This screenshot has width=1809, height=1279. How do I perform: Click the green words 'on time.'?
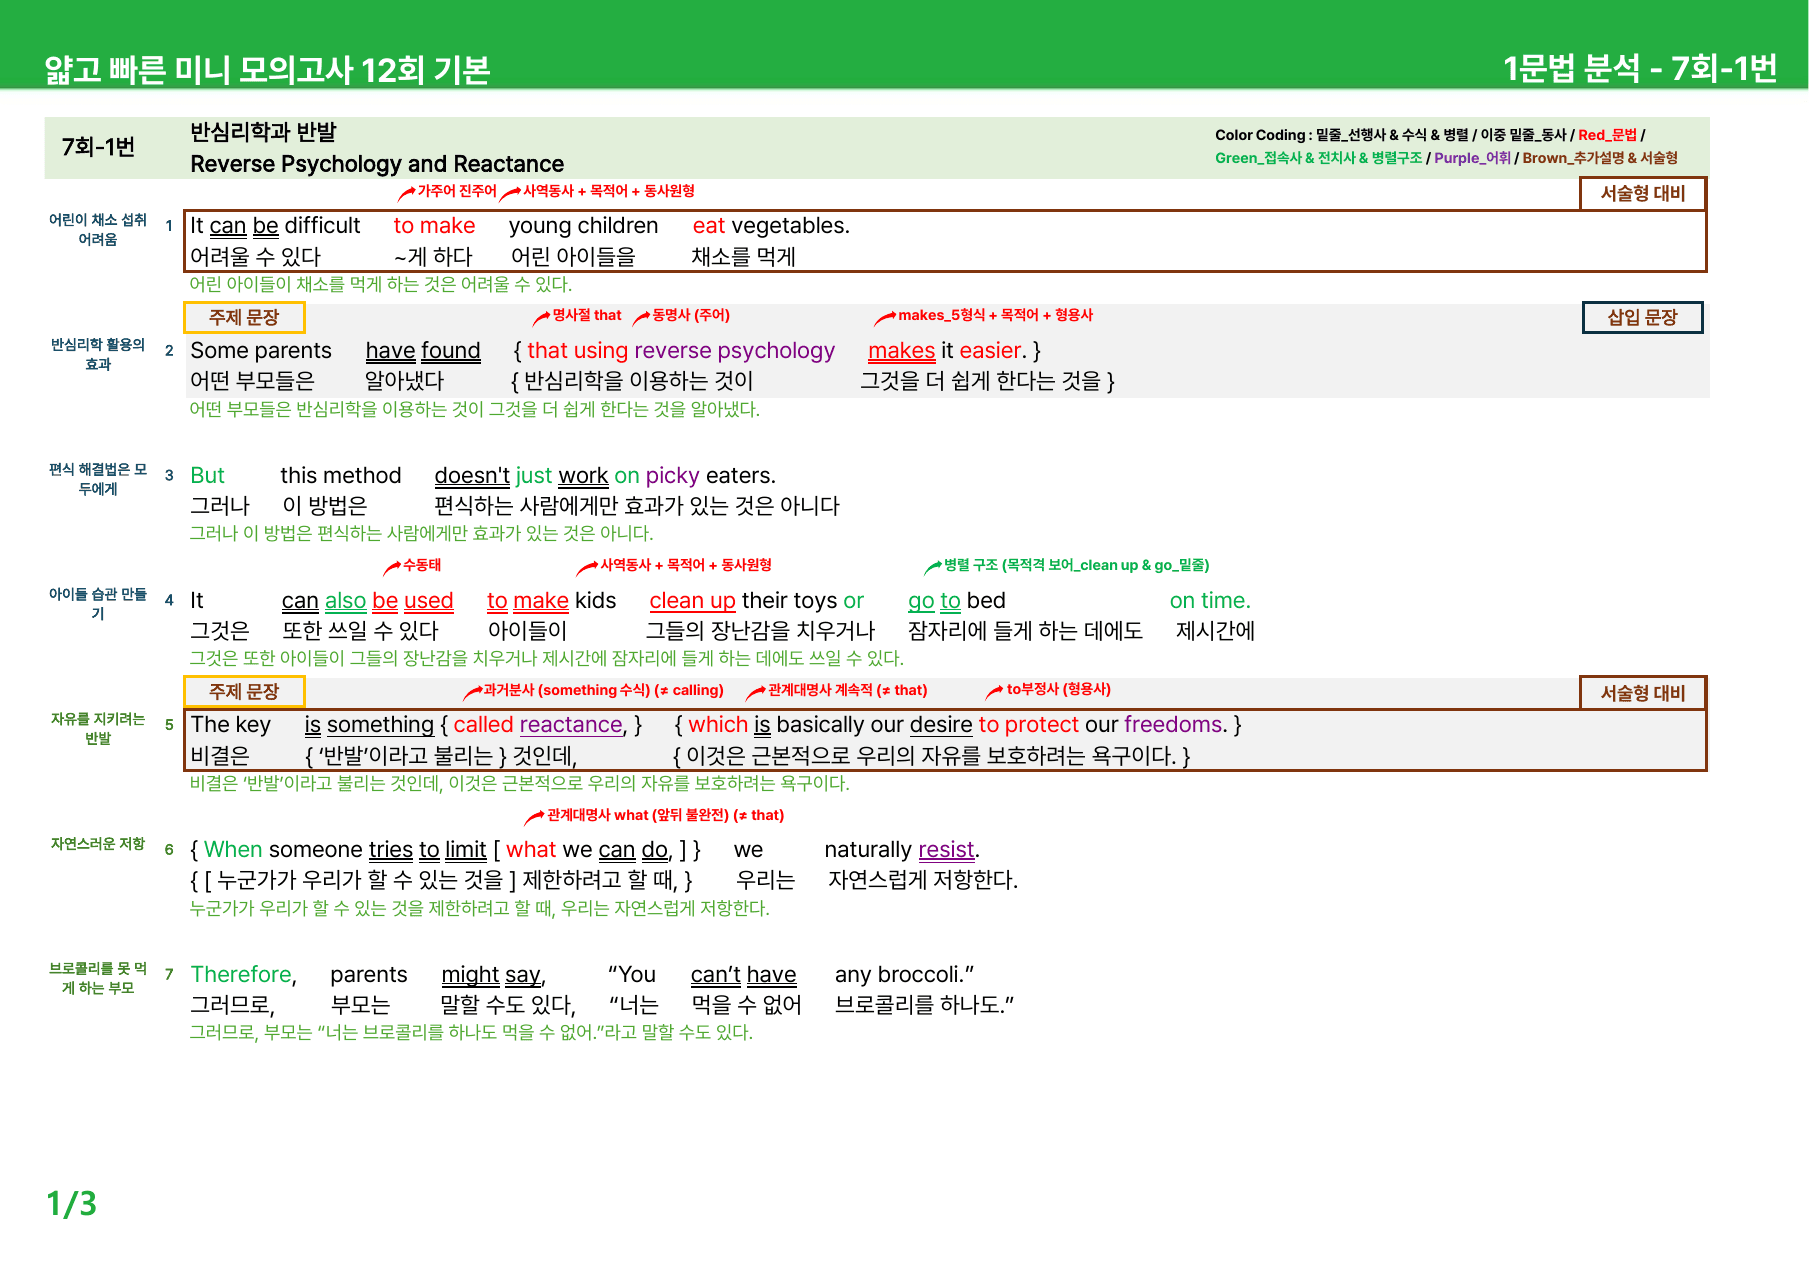[x=1210, y=601]
